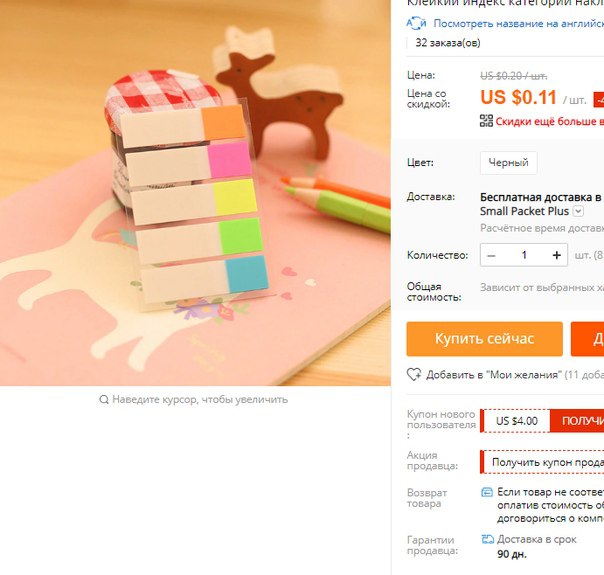The image size is (604, 575).
Task: Click the main sticky notes product image
Action: pos(195,193)
